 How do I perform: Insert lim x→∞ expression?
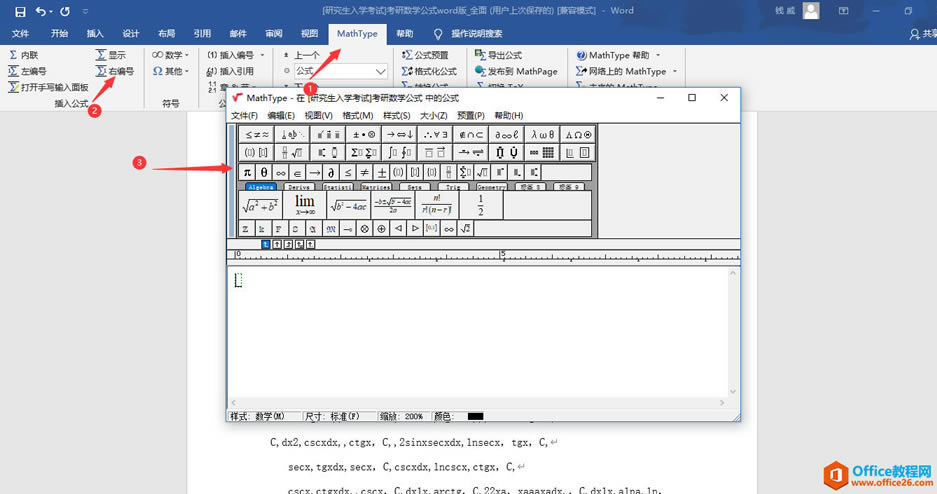[305, 205]
